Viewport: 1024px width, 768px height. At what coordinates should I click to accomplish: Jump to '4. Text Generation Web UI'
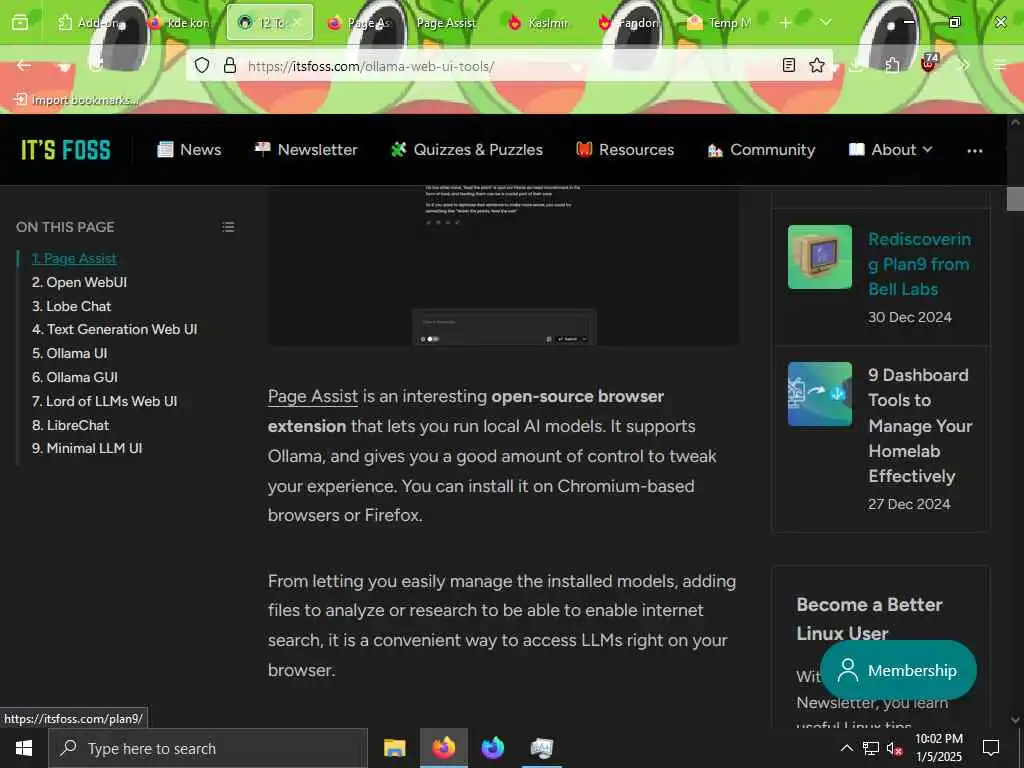click(x=114, y=329)
